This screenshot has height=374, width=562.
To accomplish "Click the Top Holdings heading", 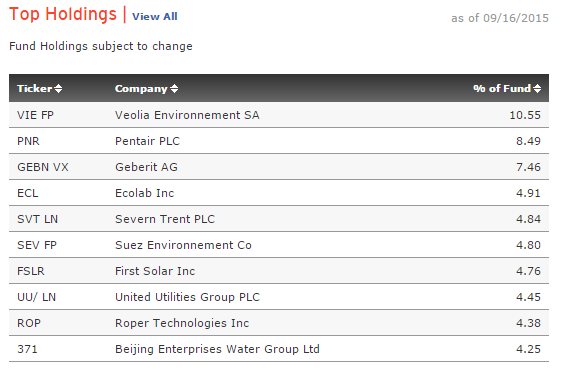I will (x=63, y=14).
